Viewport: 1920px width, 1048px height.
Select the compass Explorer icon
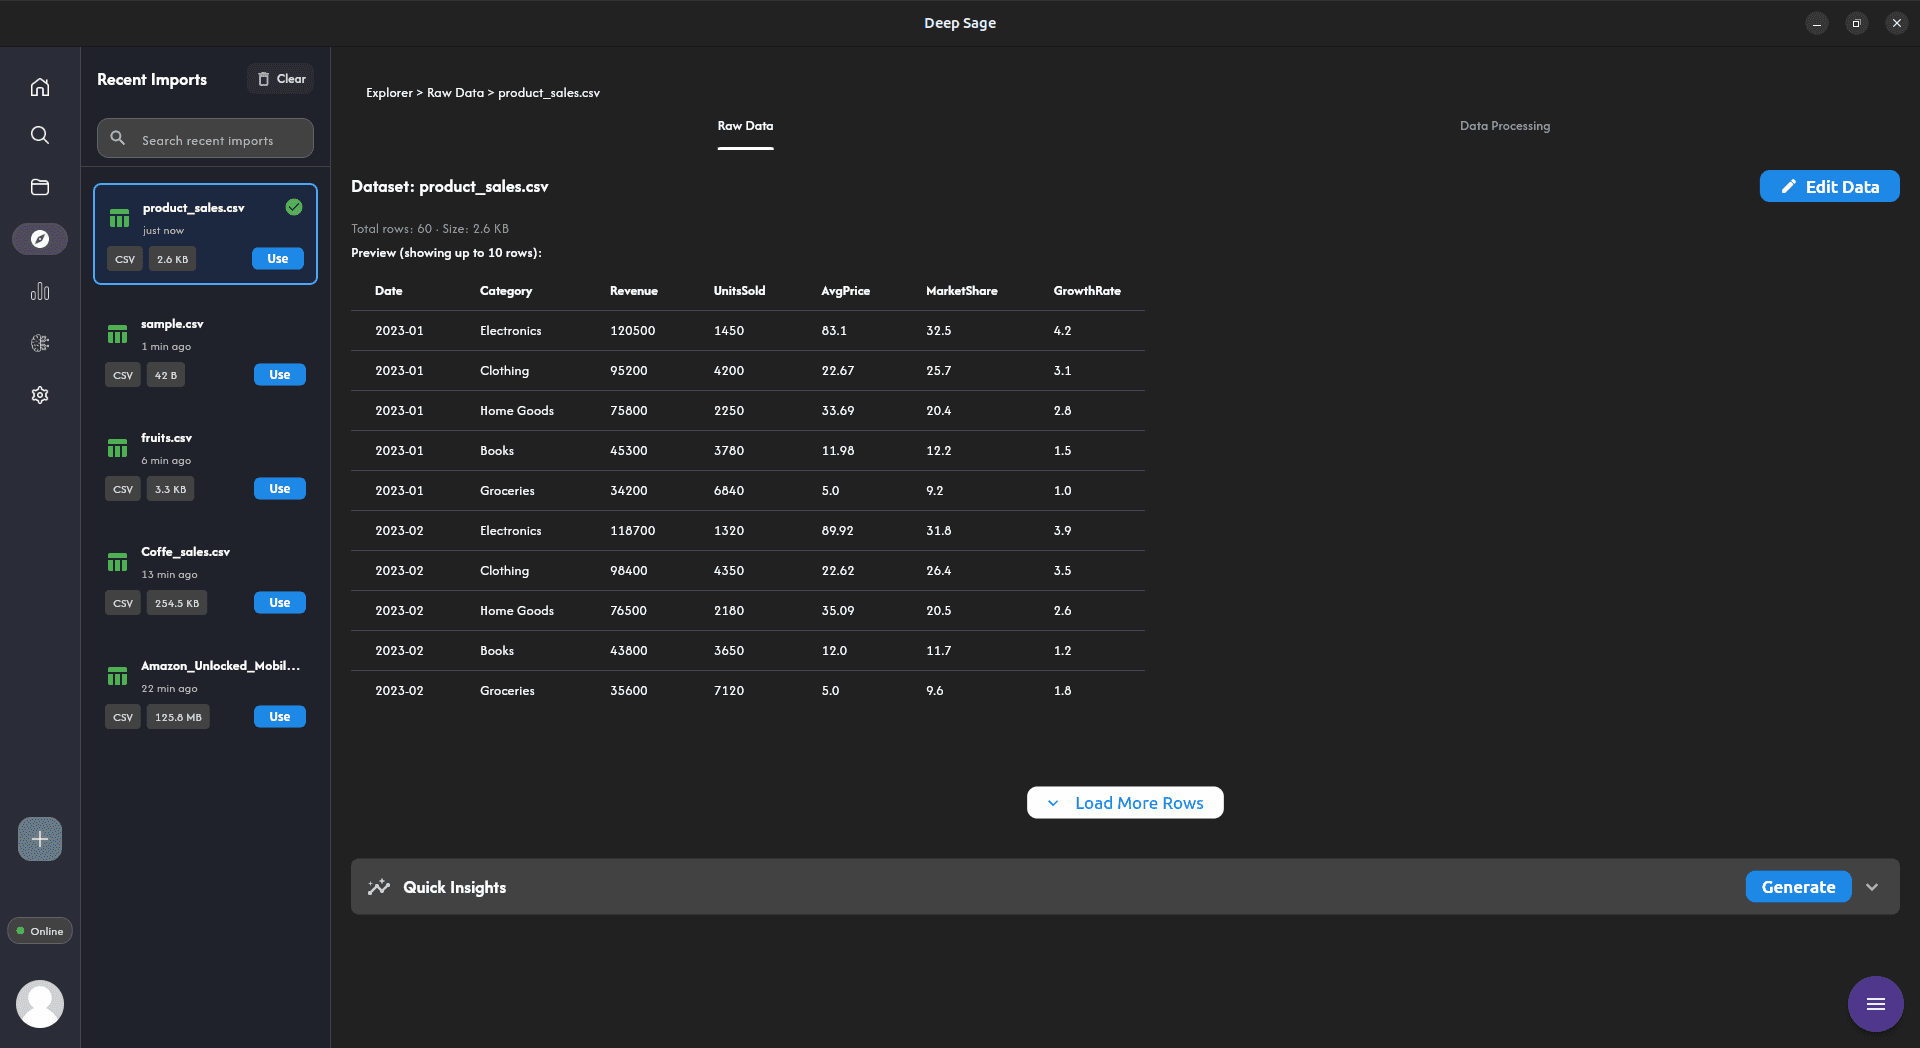tap(40, 239)
